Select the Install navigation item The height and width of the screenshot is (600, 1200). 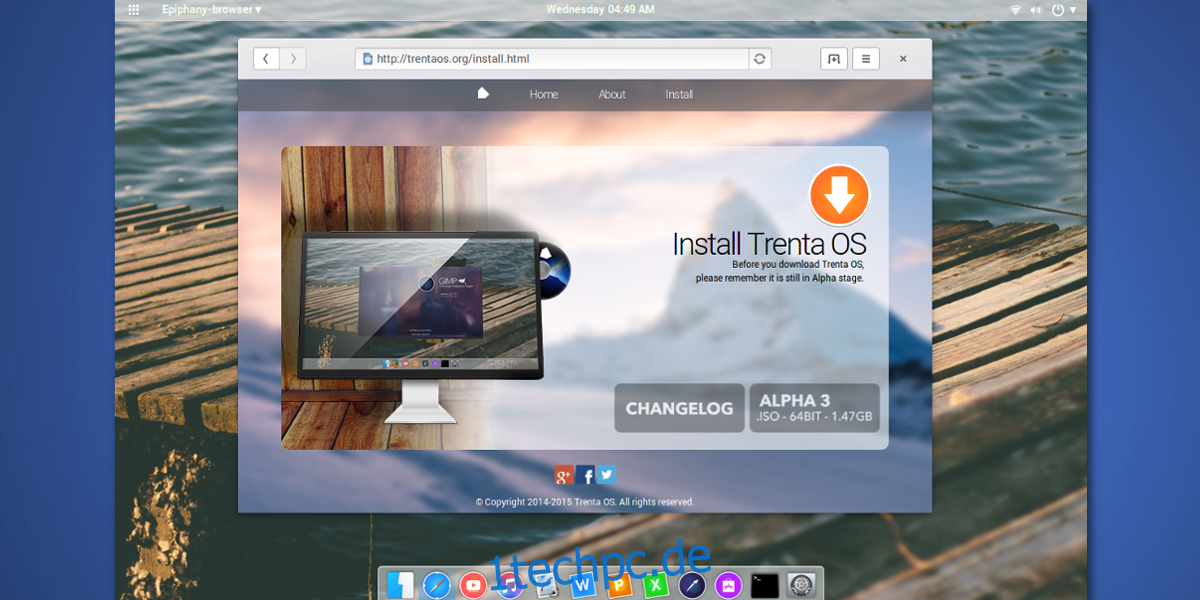(679, 94)
